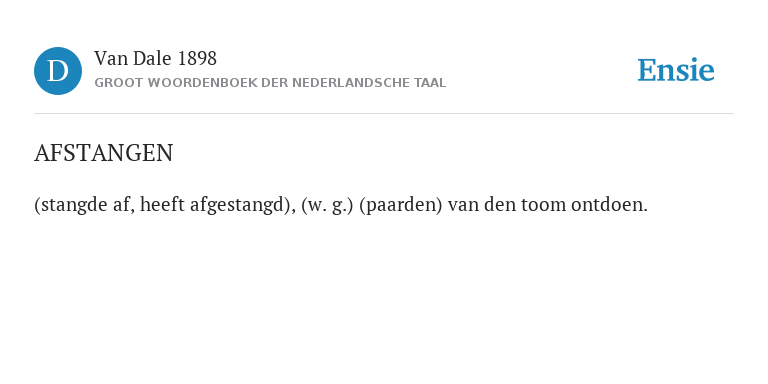Click the word 'TAAL' in subtitle
The height and width of the screenshot is (384, 768).
pyautogui.click(x=430, y=83)
